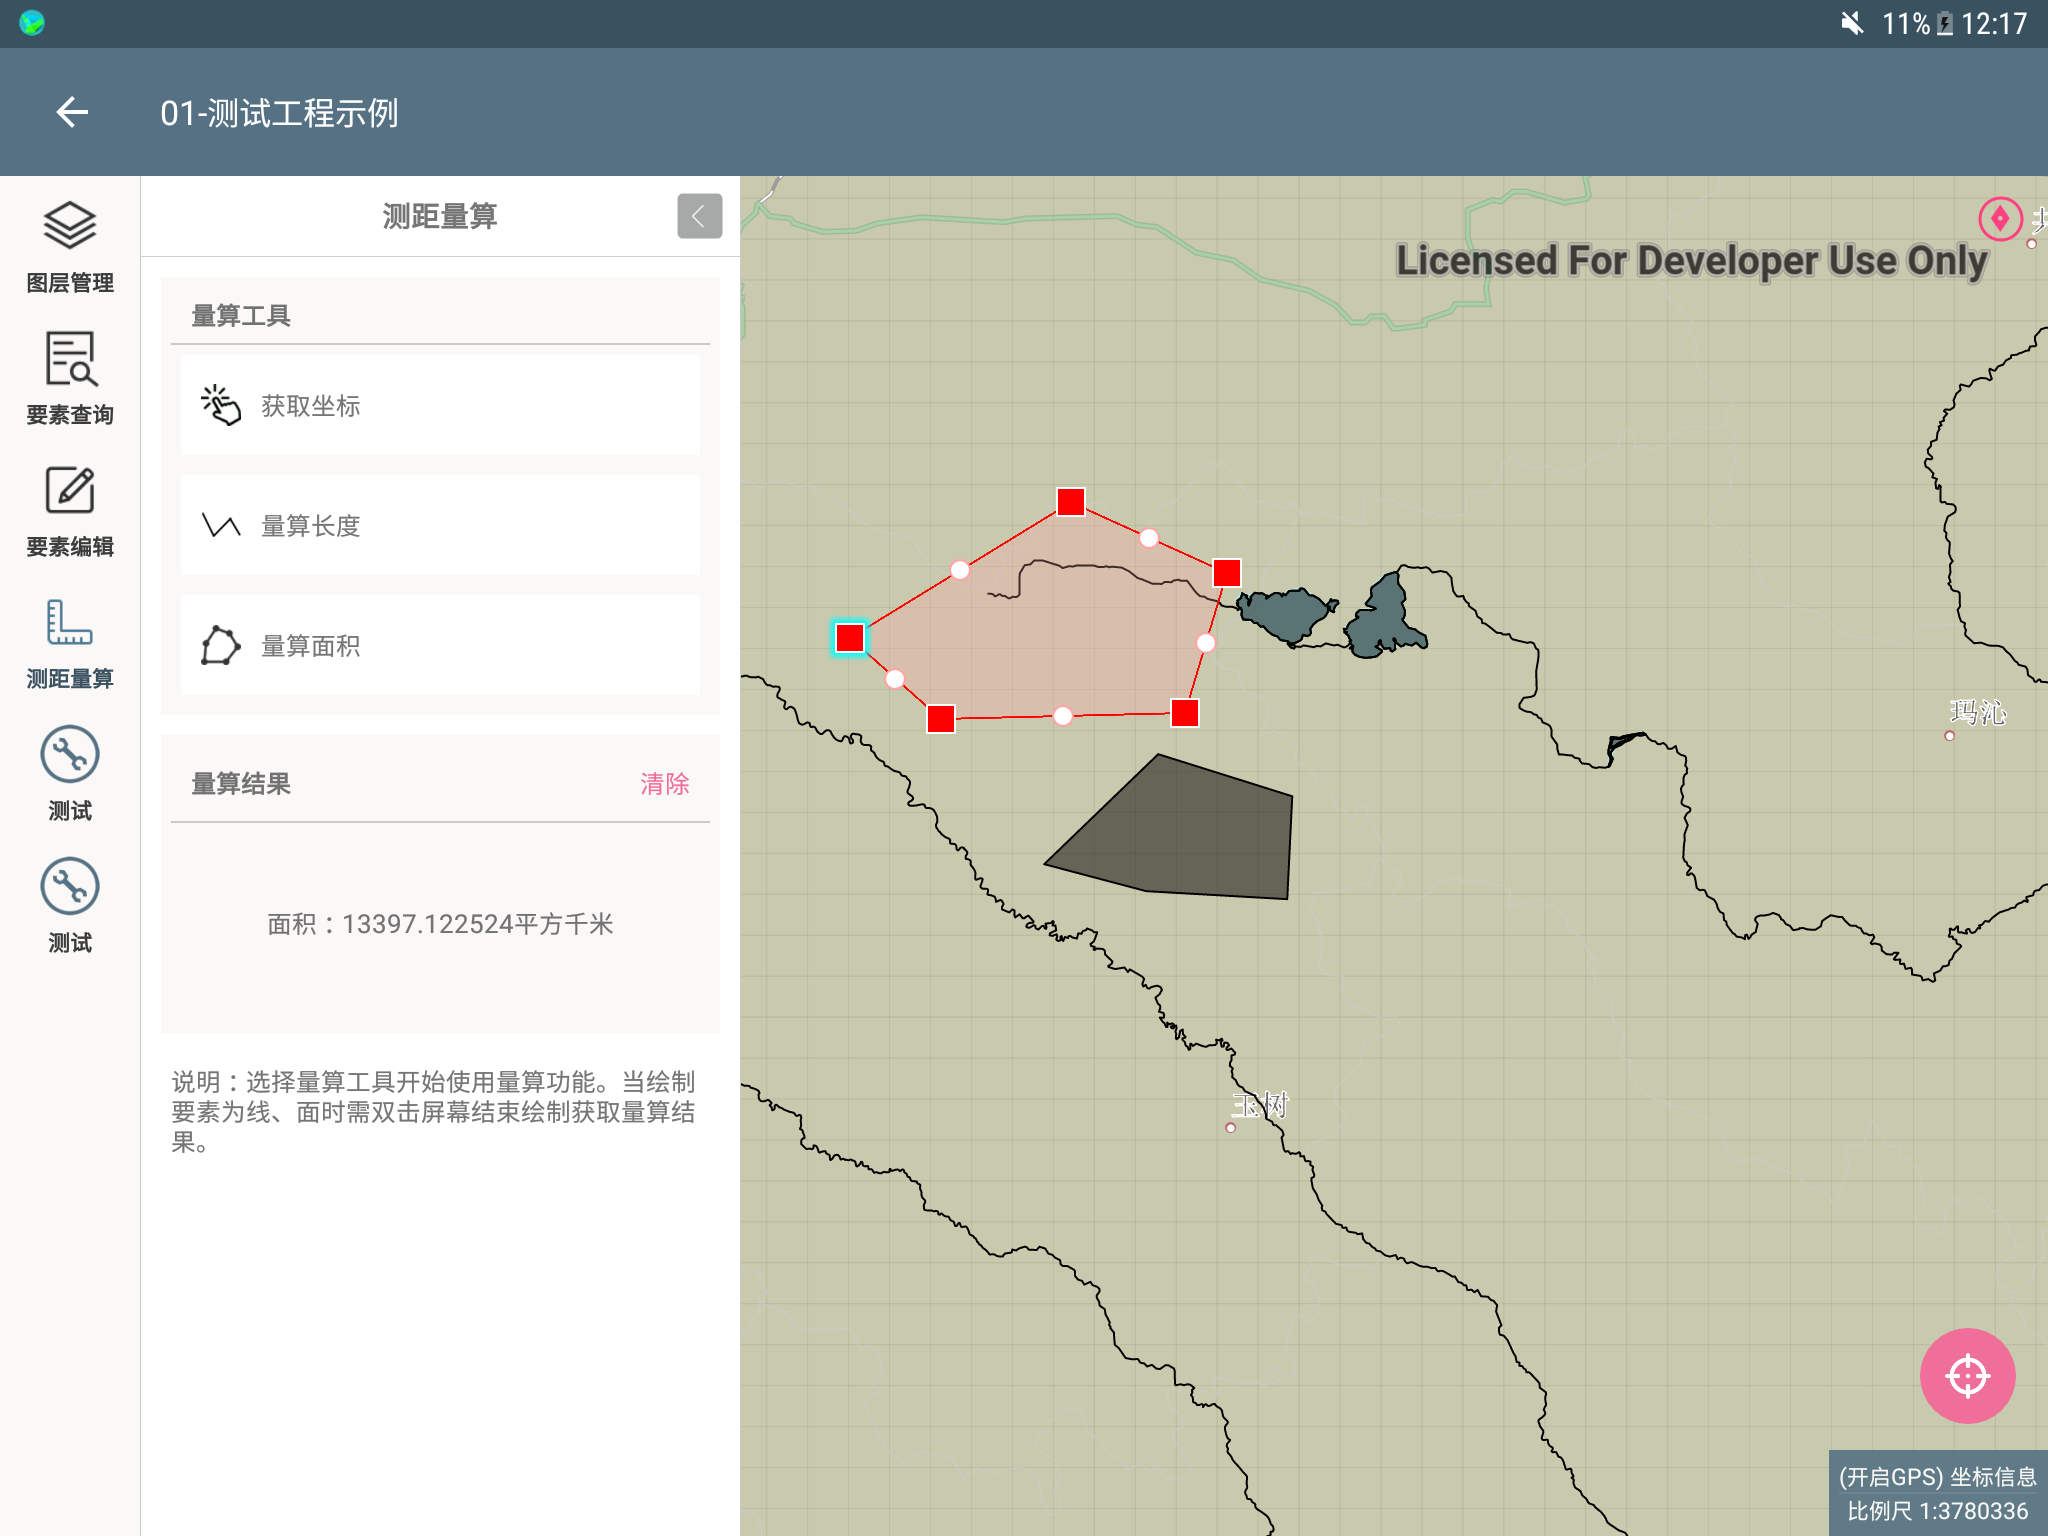
Task: Collapse the 测距量算 panel with chevron
Action: click(x=699, y=216)
